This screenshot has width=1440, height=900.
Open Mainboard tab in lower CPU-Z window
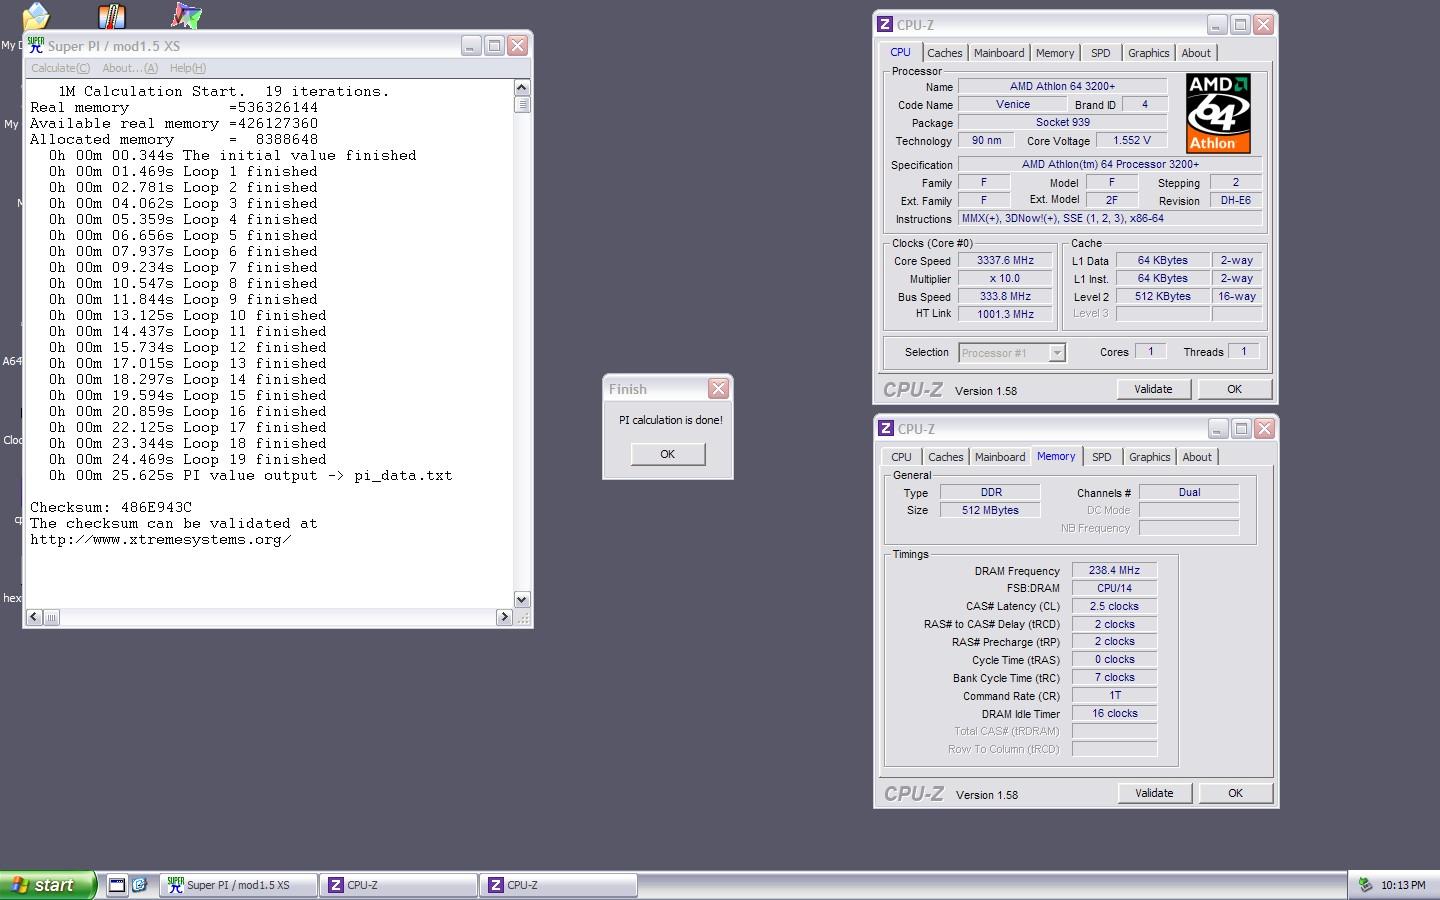(1000, 457)
